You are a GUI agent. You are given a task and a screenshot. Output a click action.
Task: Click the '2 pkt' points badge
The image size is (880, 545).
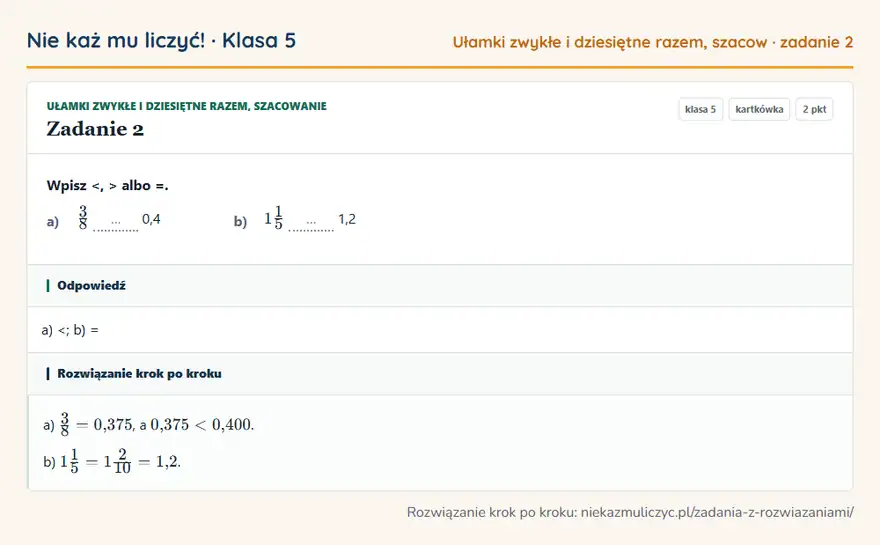pos(814,109)
